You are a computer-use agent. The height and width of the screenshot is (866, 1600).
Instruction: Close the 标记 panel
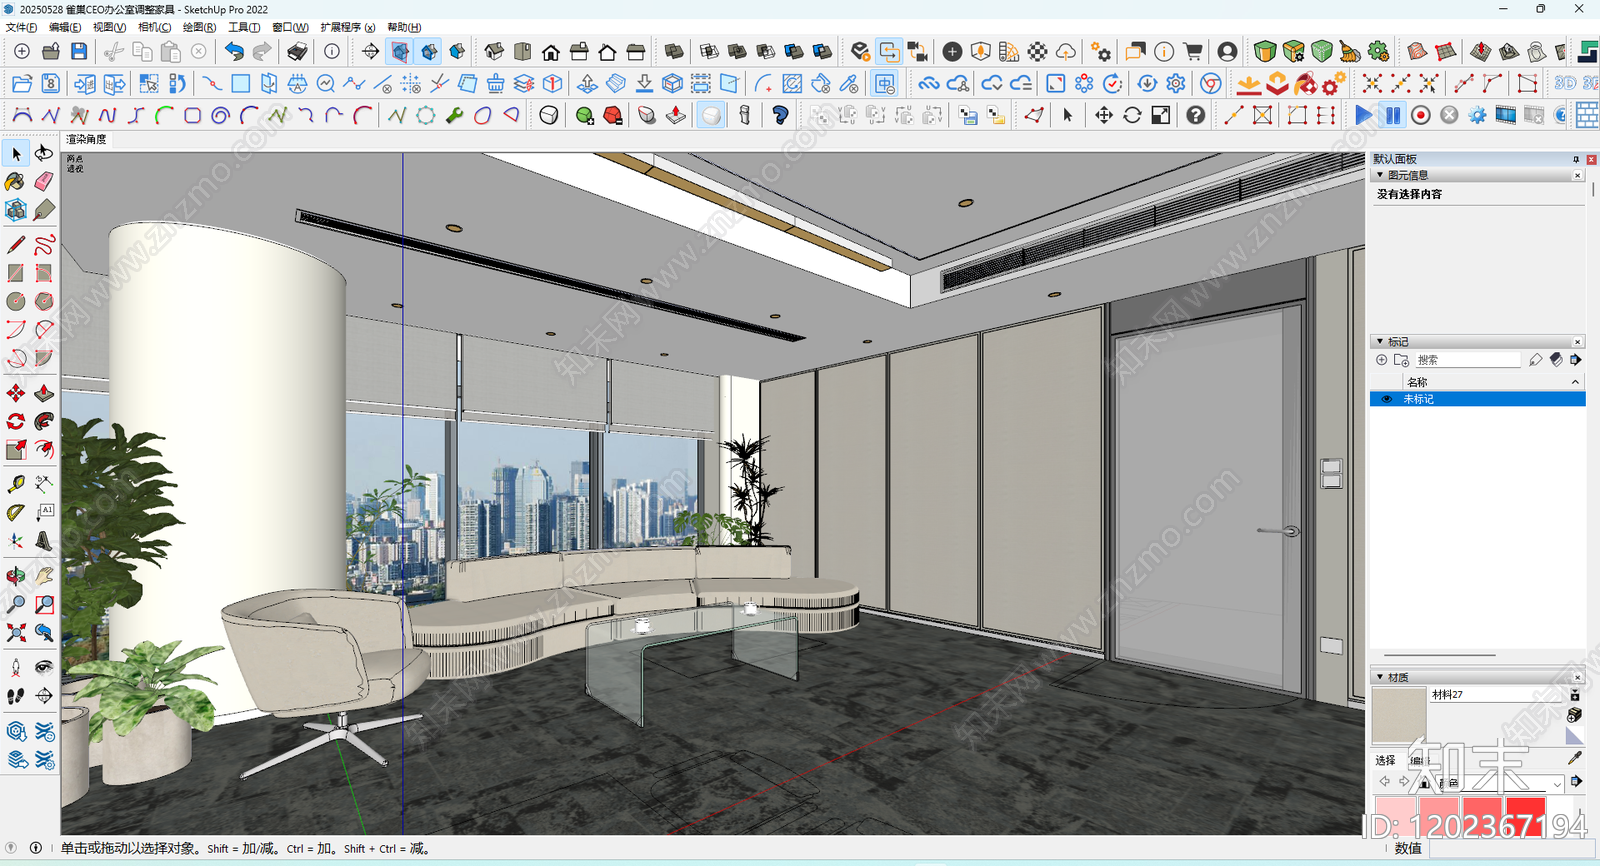[x=1578, y=342]
